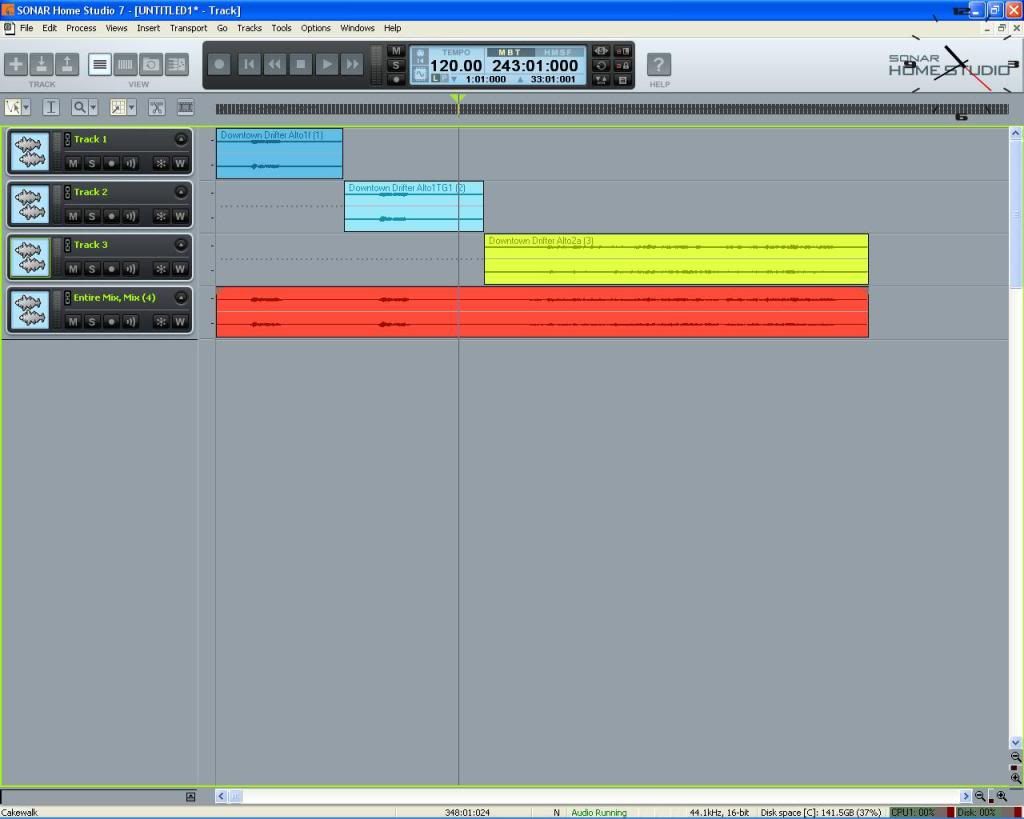Screen dimensions: 1024x819
Task: Start playback with the Play button
Action: point(327,65)
